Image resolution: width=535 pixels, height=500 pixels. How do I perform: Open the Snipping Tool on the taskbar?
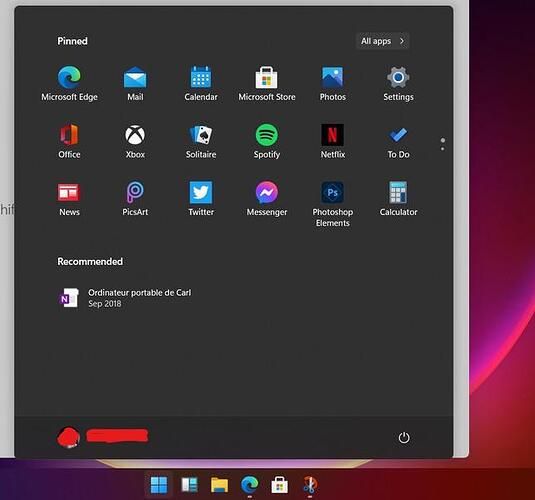pyautogui.click(x=310, y=485)
